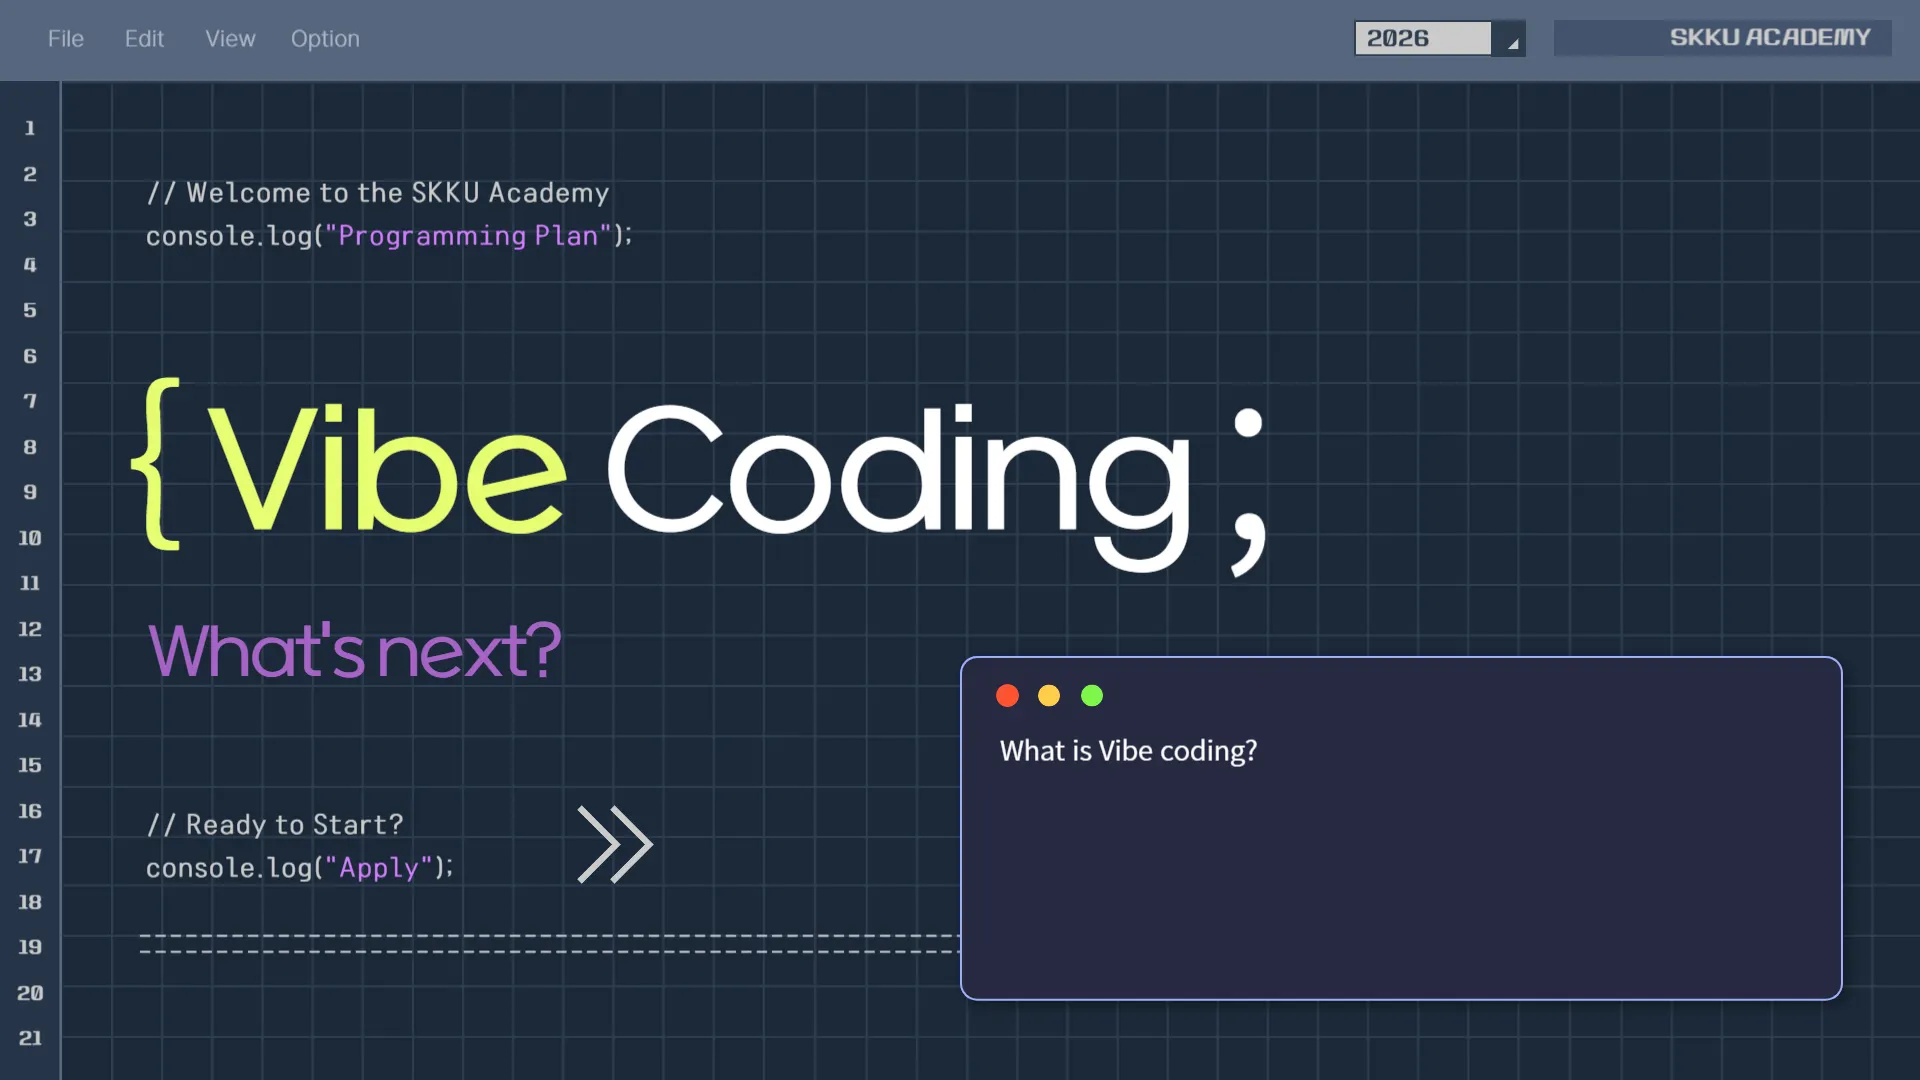Open the View menu
1920x1080 pixels.
pyautogui.click(x=230, y=39)
